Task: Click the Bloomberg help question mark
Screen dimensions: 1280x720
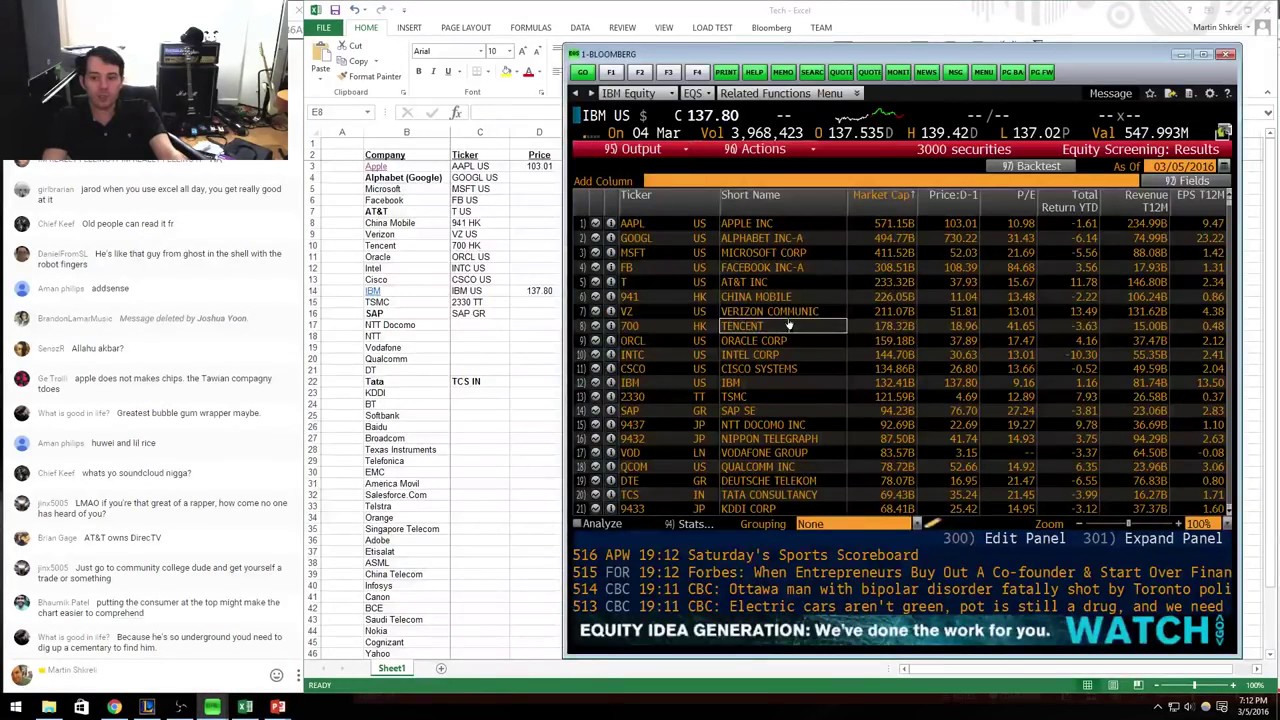Action: pos(1227,93)
